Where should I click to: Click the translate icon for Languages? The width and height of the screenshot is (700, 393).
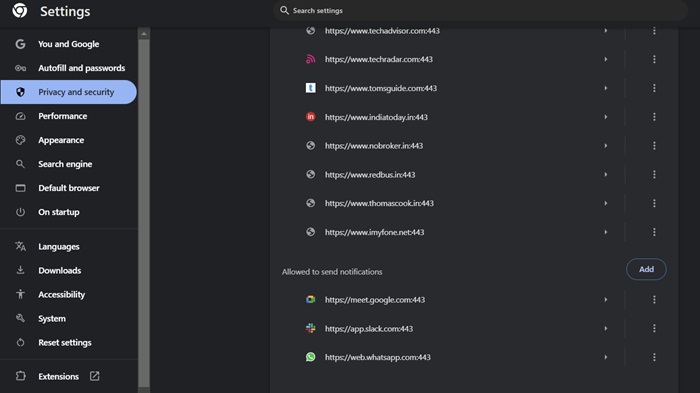(x=20, y=246)
